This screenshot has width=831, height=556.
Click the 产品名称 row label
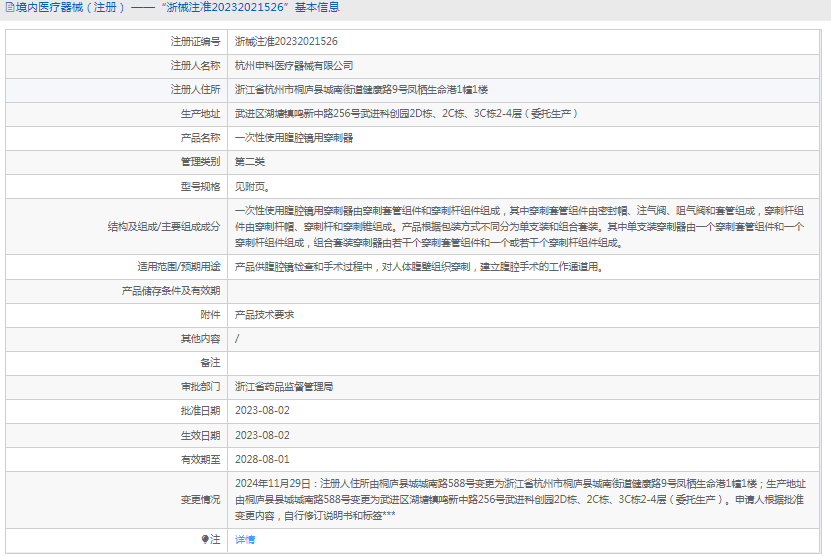[200, 138]
